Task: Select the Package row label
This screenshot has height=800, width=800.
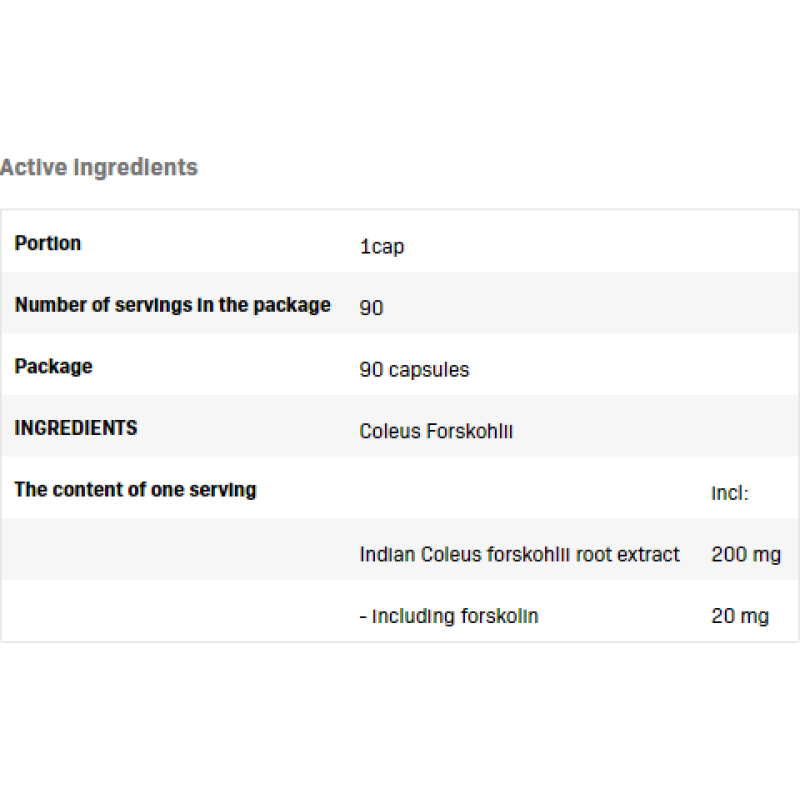Action: [x=53, y=366]
